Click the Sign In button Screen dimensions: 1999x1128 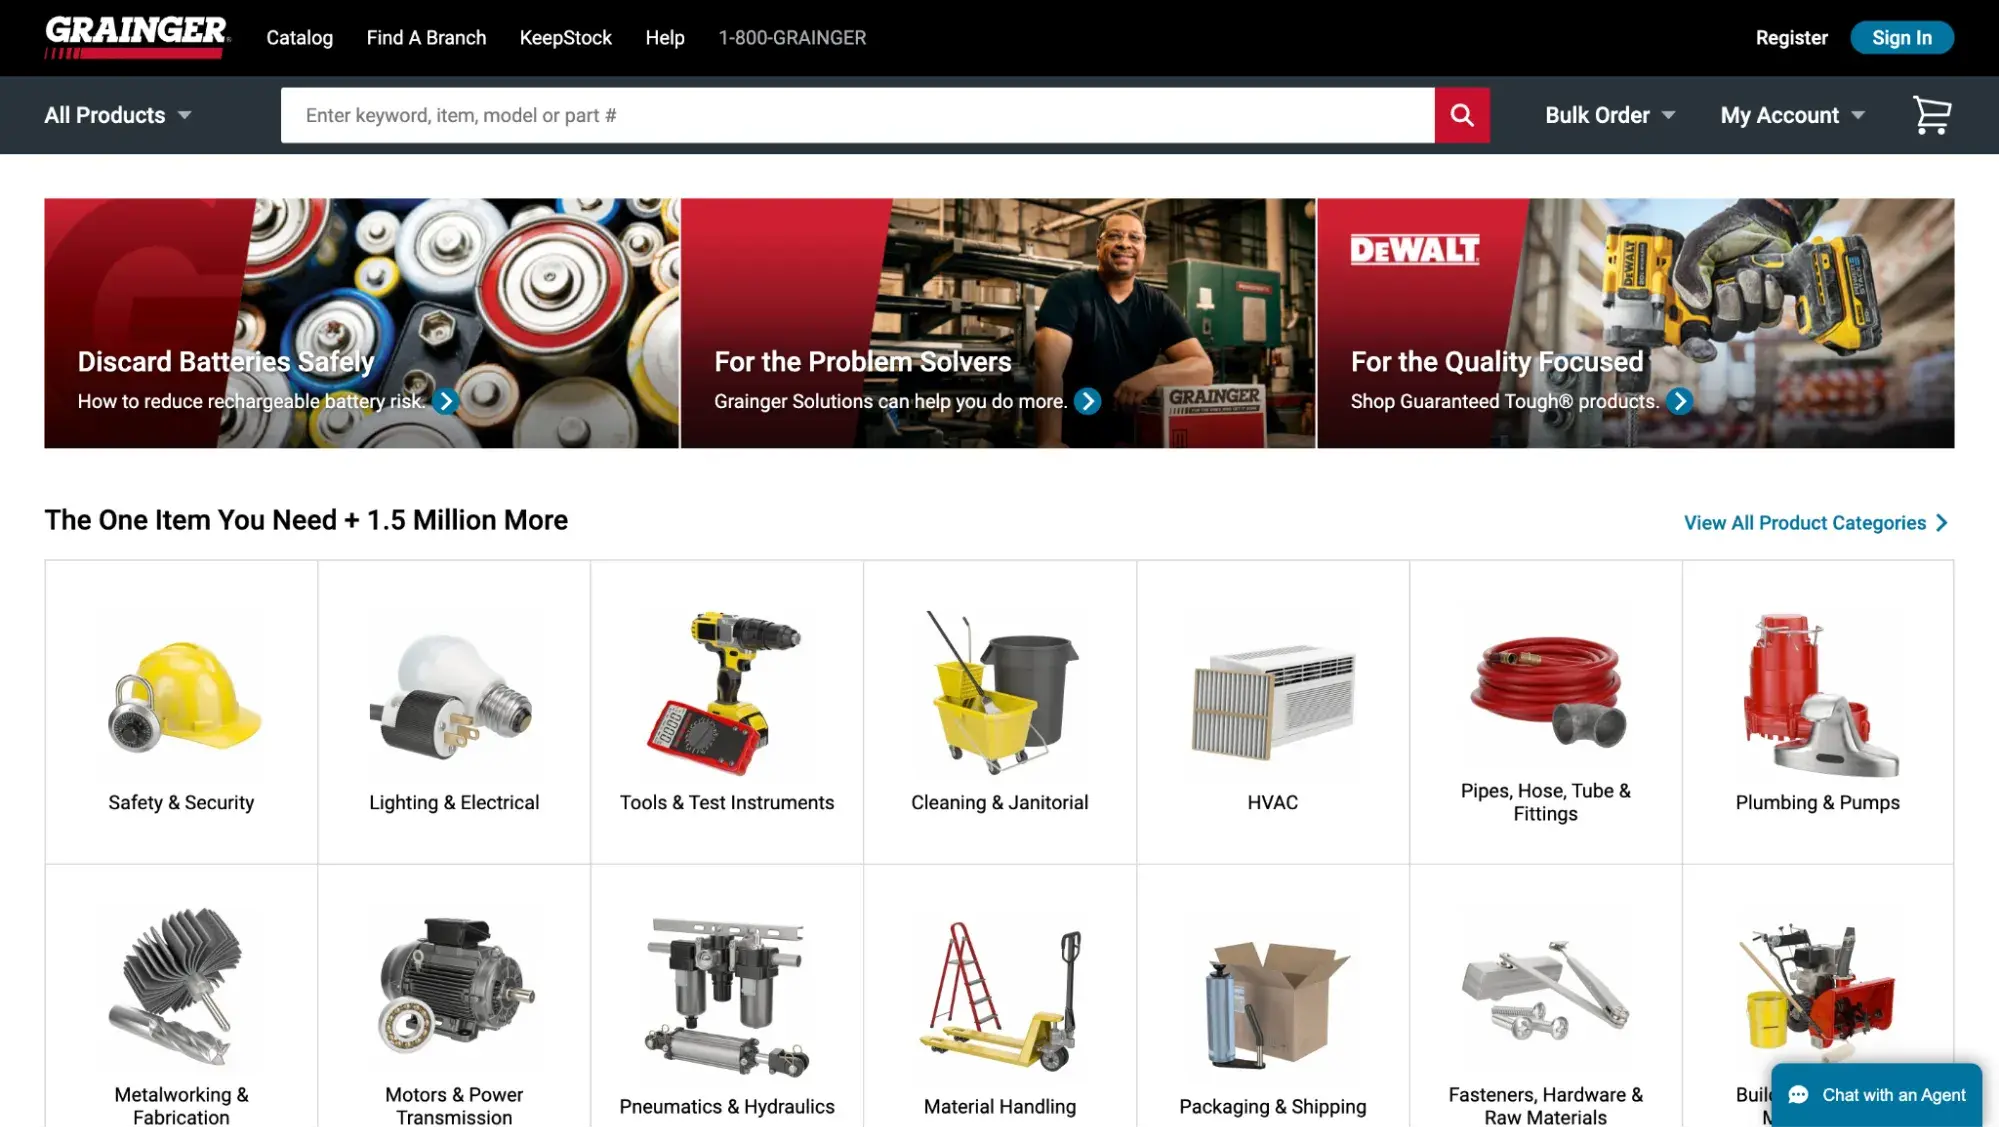[1902, 37]
